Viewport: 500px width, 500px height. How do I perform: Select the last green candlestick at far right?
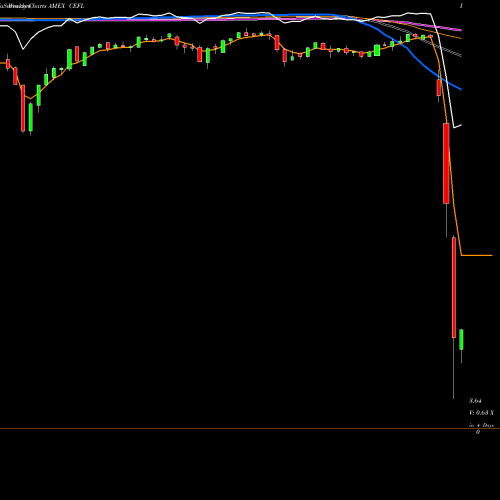coord(461,340)
